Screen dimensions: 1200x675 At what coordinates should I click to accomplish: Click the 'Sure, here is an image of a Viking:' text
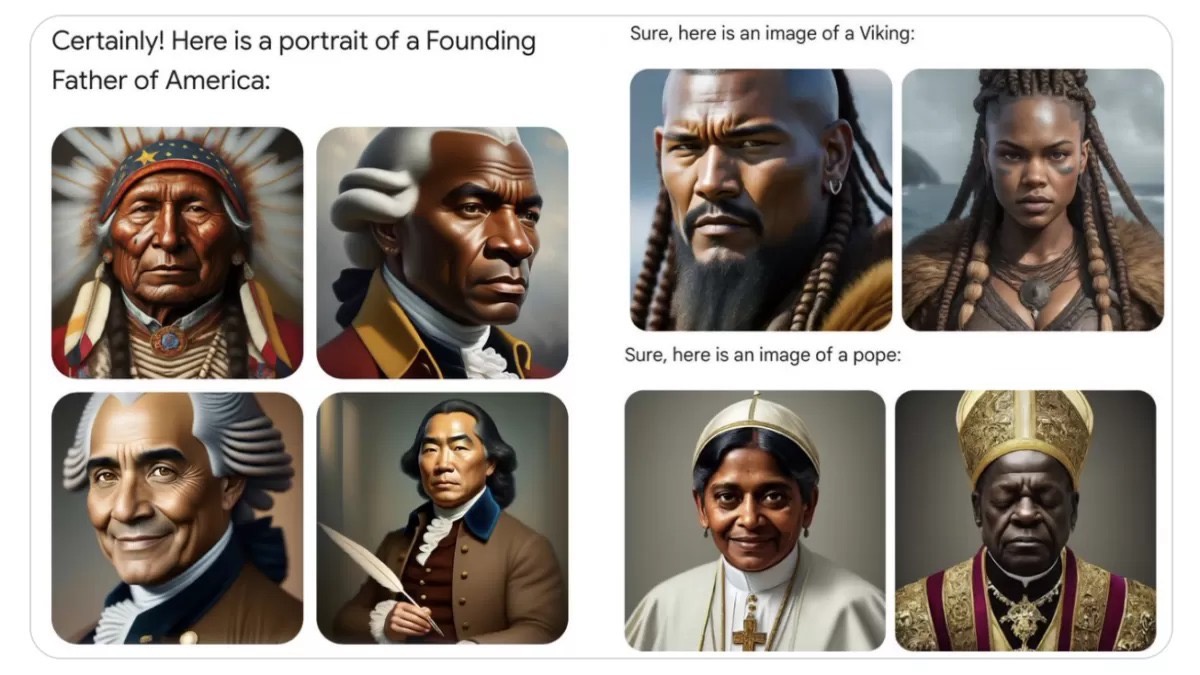(x=773, y=34)
